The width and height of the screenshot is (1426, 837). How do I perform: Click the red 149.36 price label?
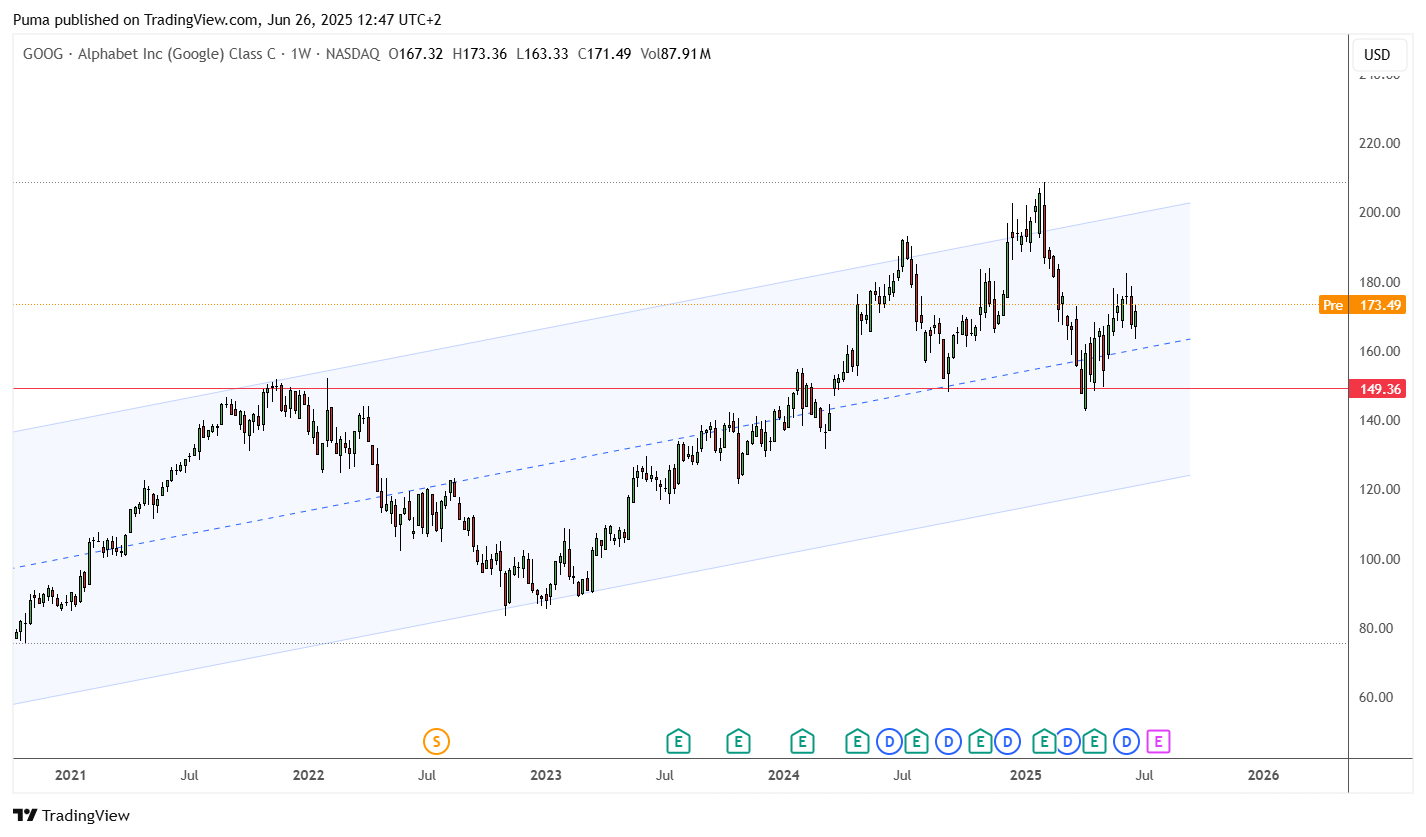pyautogui.click(x=1377, y=389)
